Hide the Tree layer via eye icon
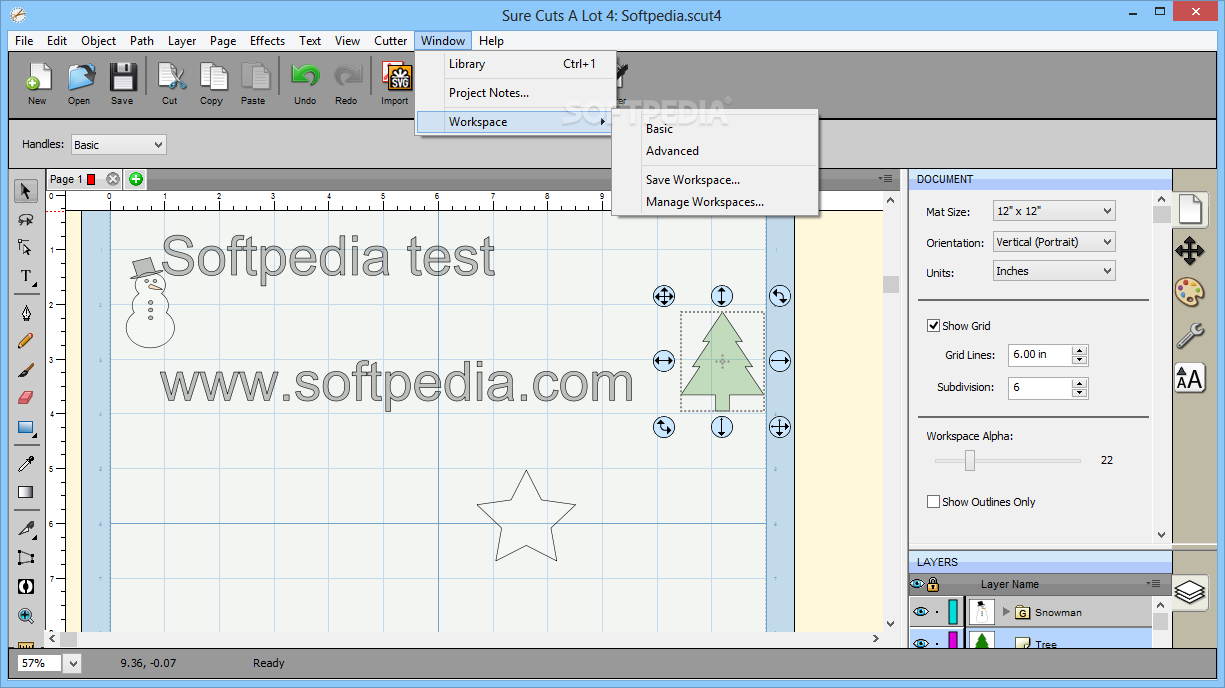 [920, 642]
